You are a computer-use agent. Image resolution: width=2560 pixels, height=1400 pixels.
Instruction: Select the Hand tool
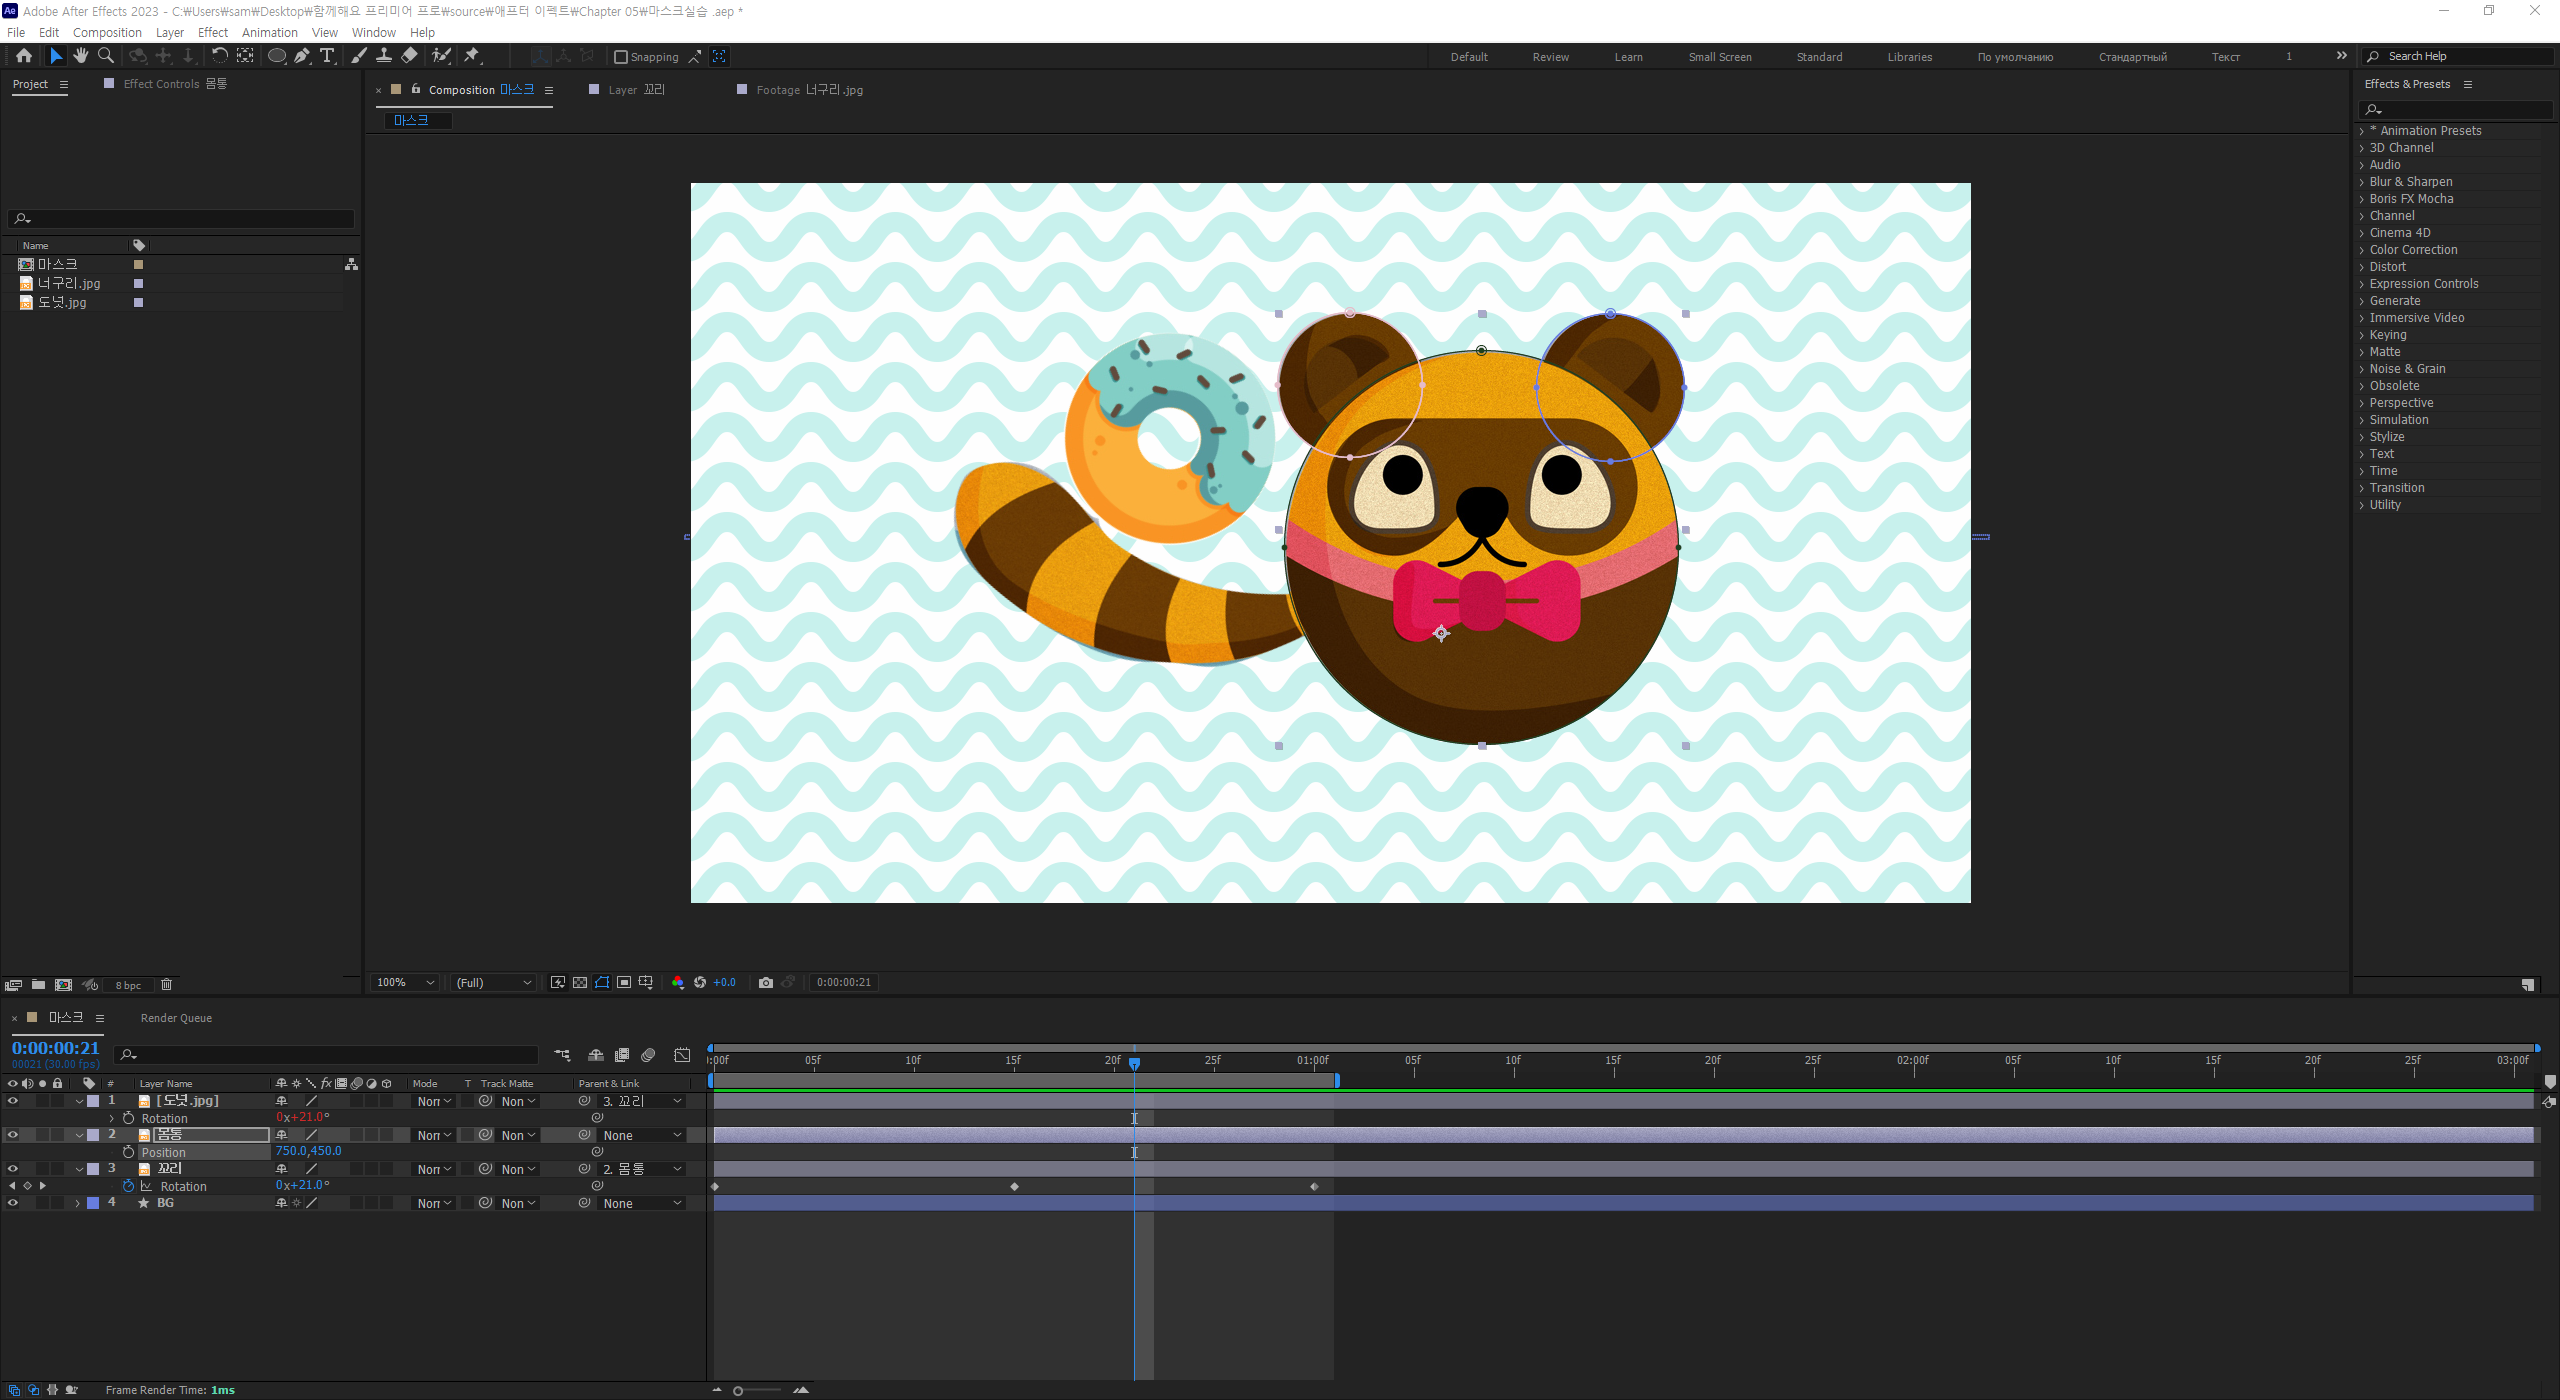[x=80, y=56]
